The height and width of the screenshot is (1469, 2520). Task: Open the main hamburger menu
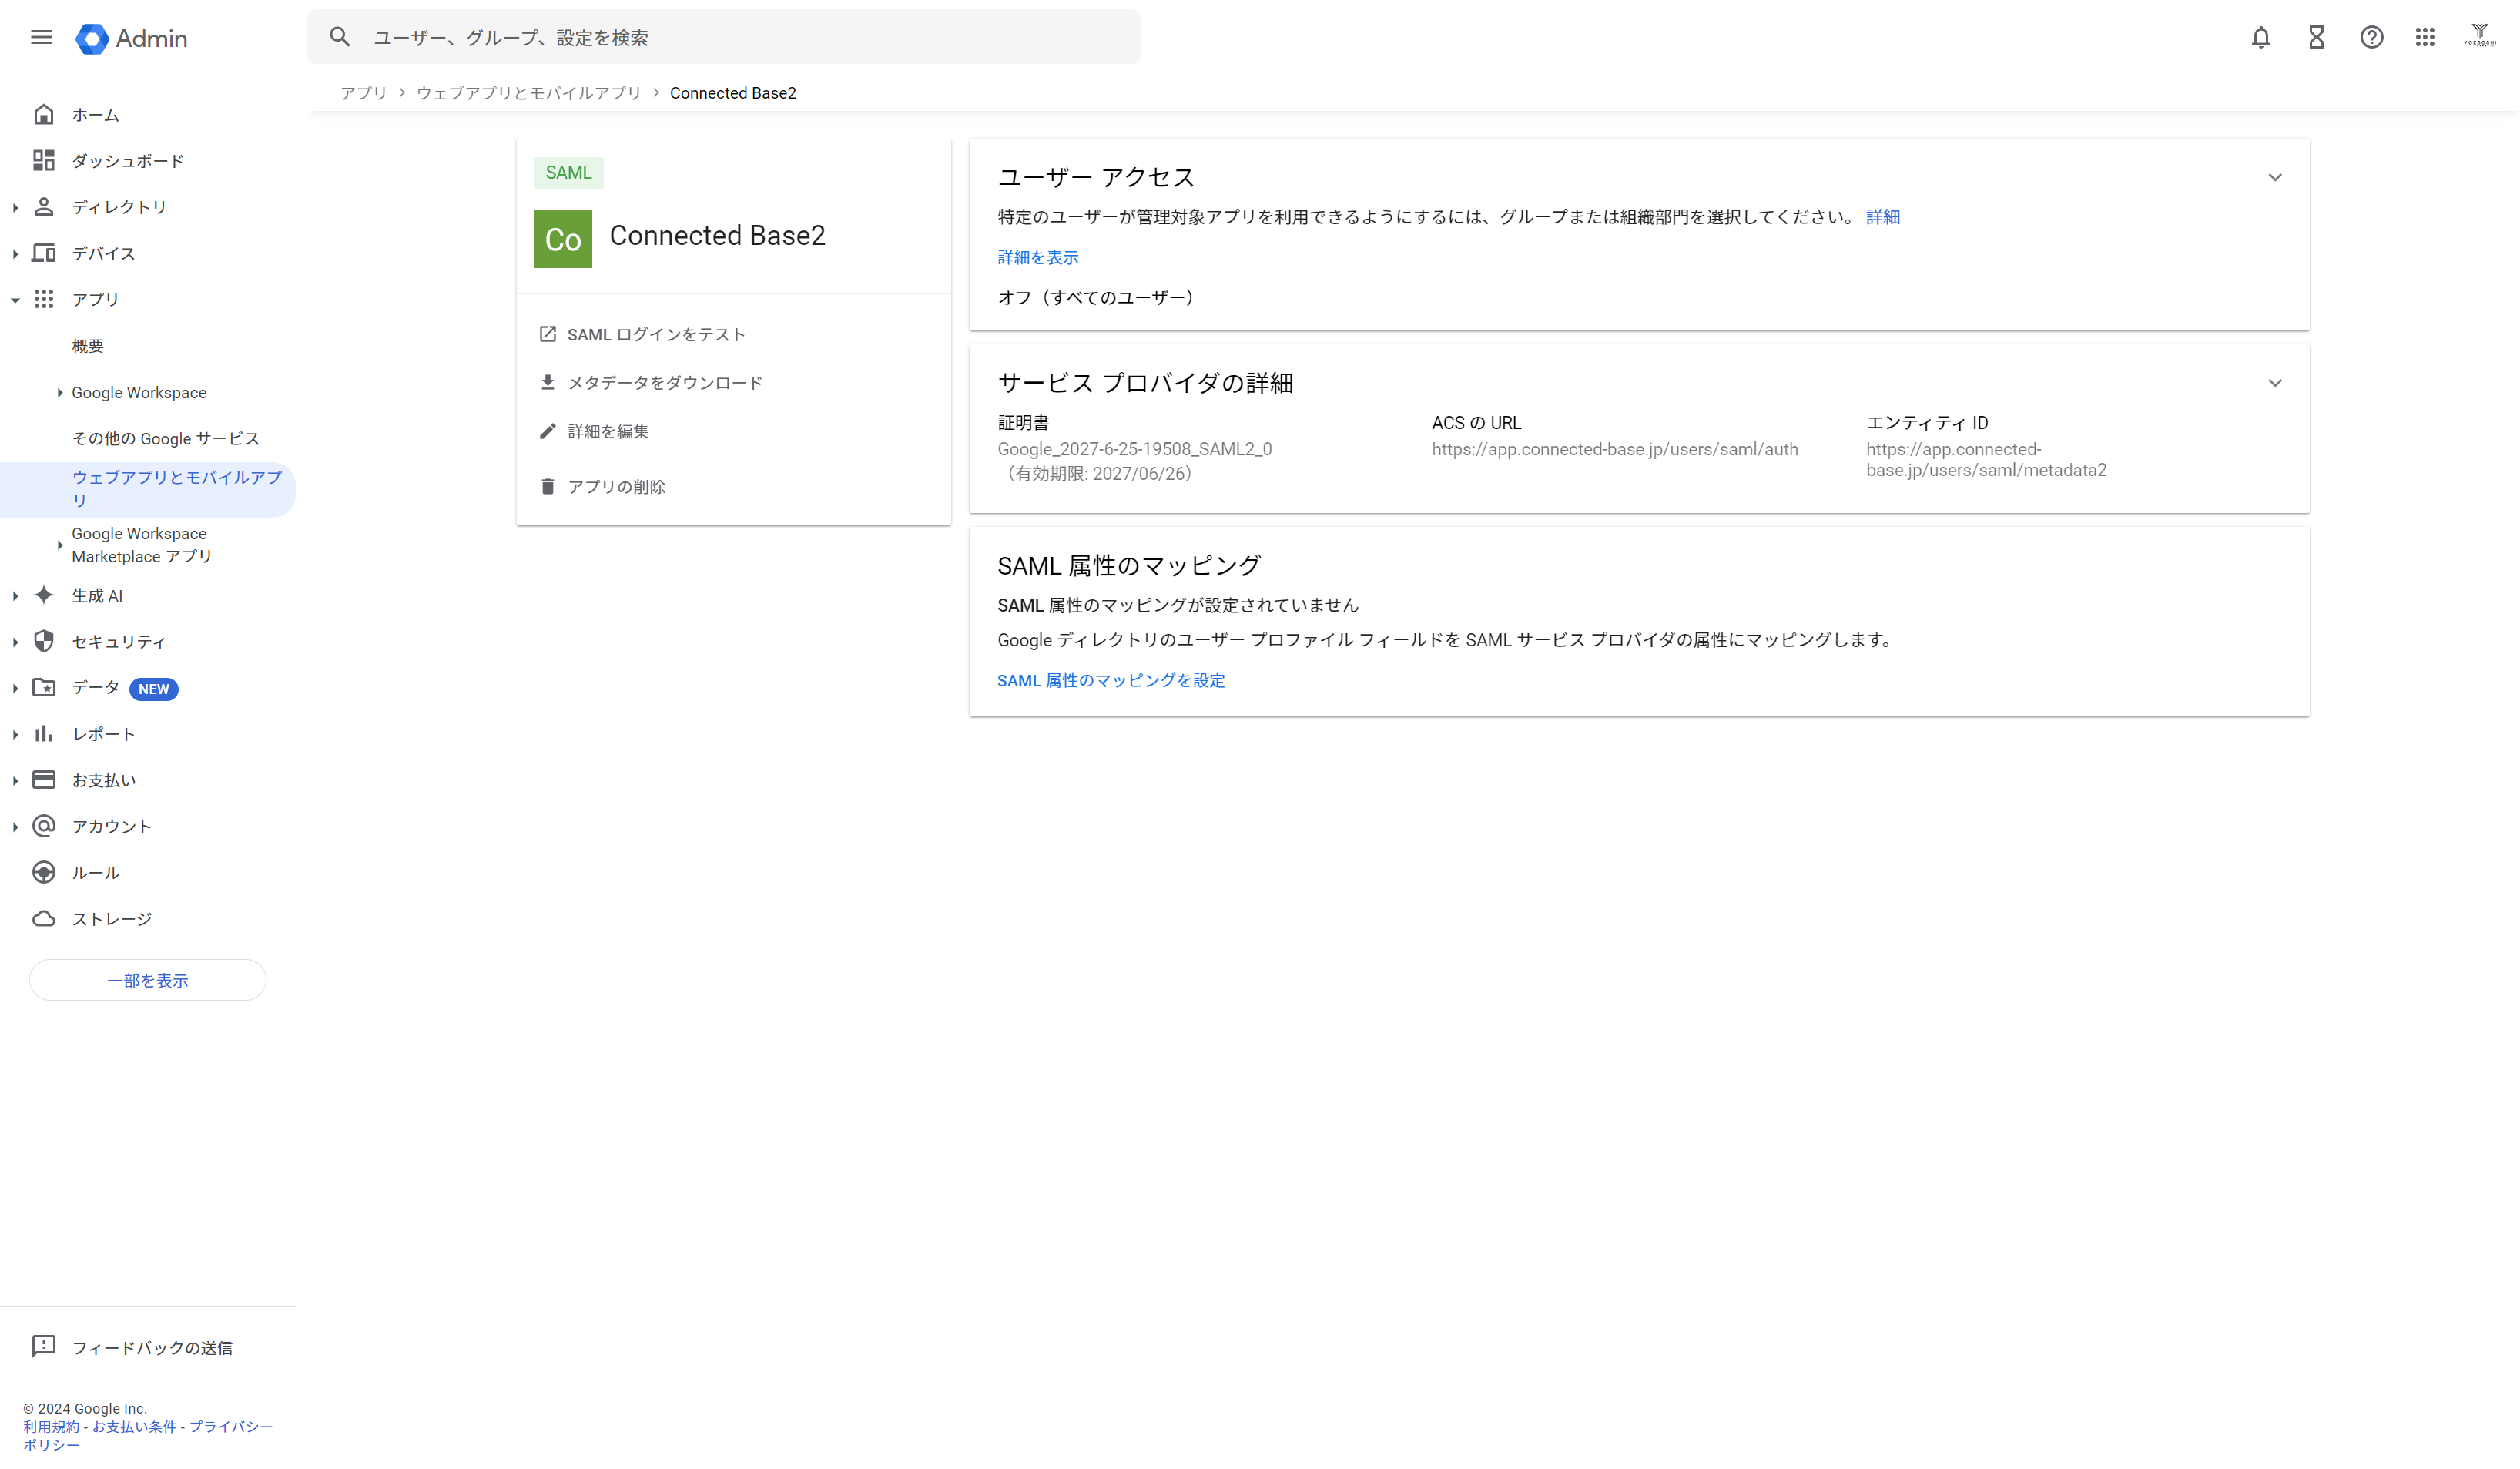41,37
